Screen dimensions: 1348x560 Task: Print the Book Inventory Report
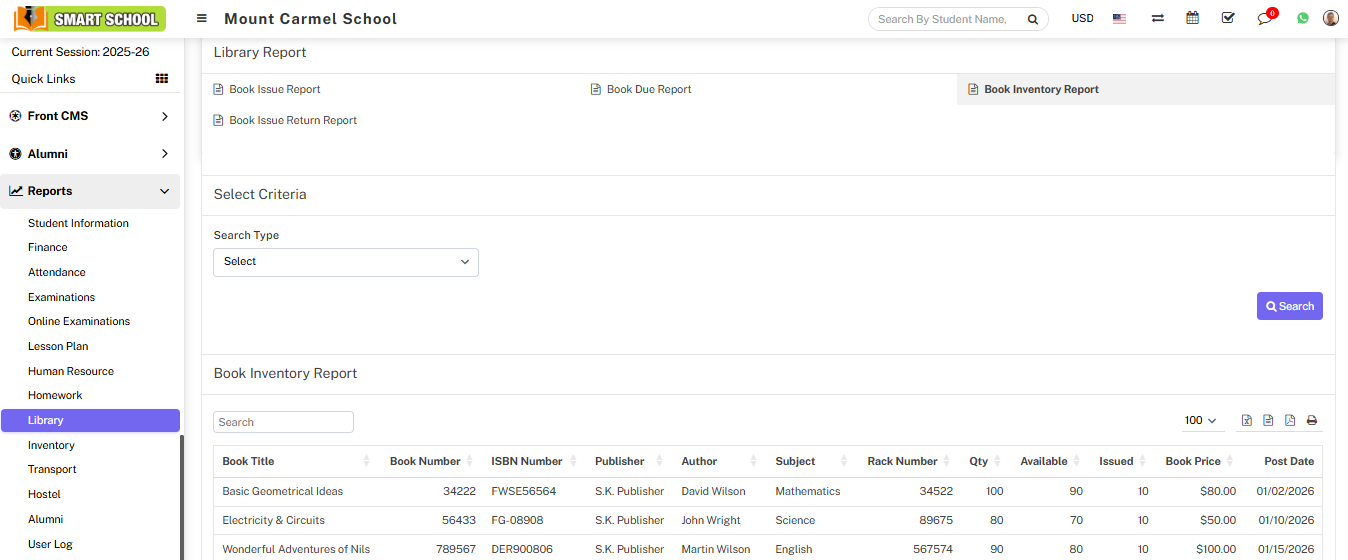click(x=1312, y=421)
